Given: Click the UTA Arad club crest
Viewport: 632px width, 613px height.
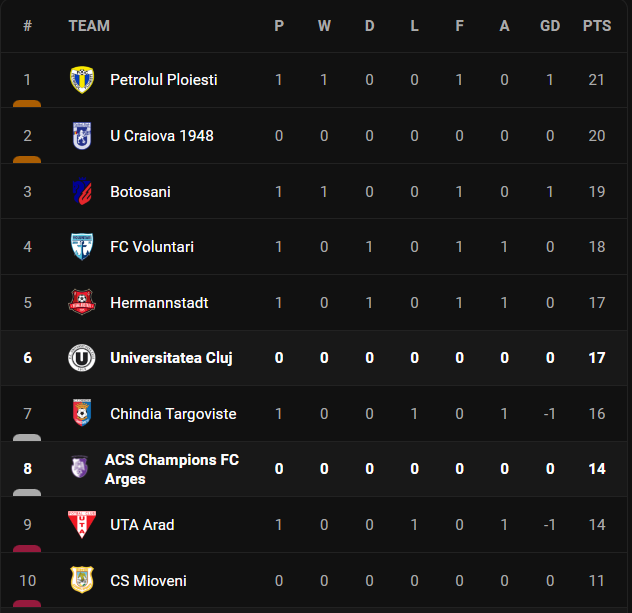Looking at the screenshot, I should pos(81,524).
